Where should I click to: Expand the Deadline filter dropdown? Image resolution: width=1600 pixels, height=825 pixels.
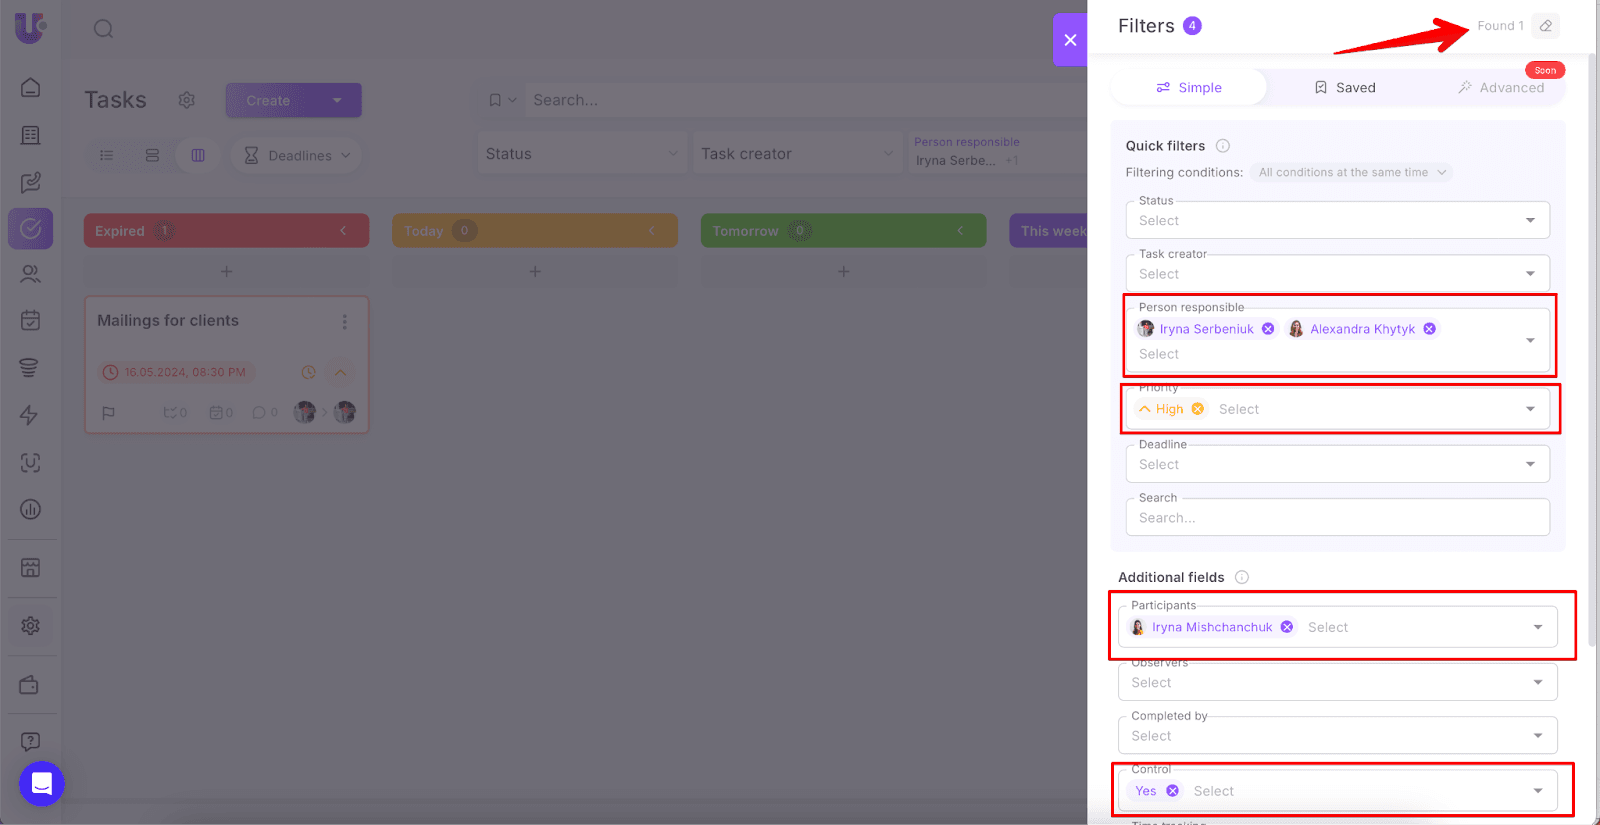tap(1337, 465)
